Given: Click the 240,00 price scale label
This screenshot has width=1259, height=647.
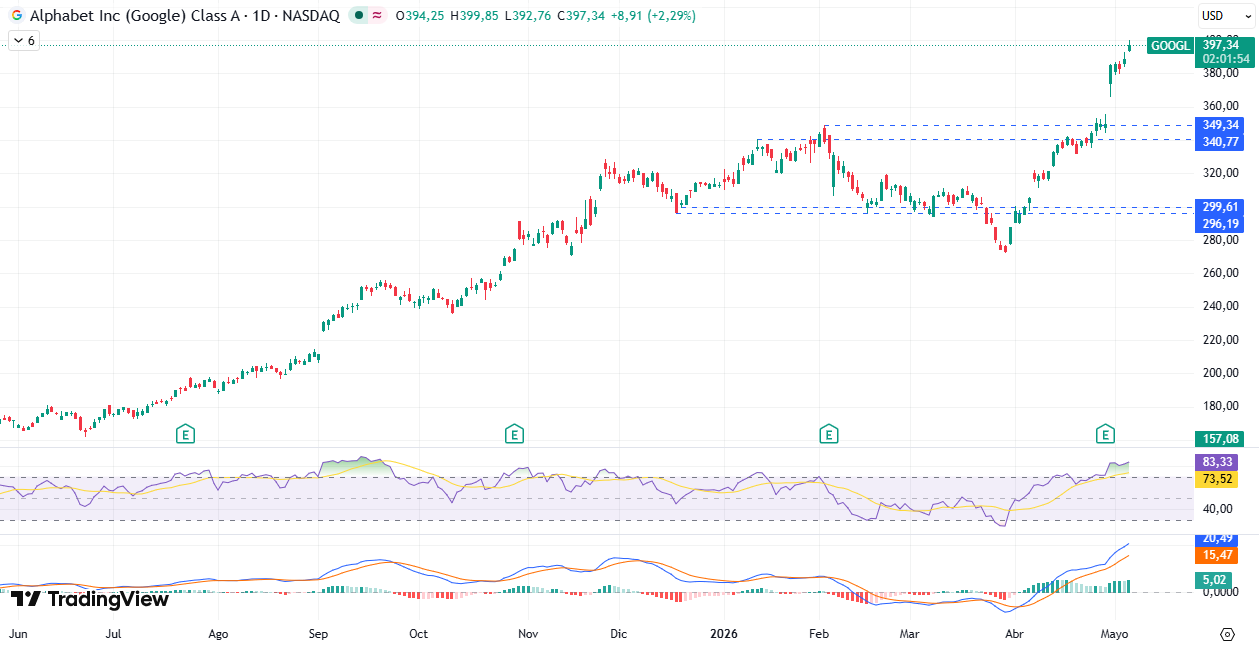Looking at the screenshot, I should coord(1221,306).
